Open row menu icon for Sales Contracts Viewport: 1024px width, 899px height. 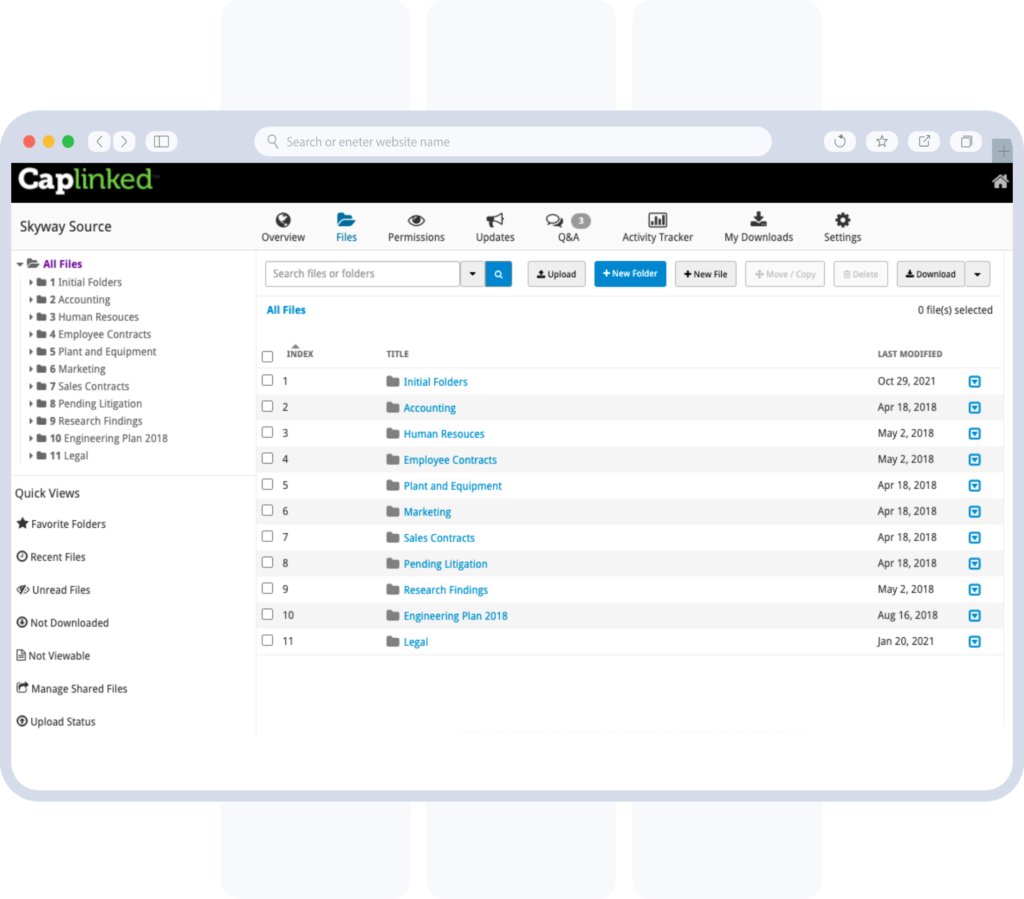point(974,537)
